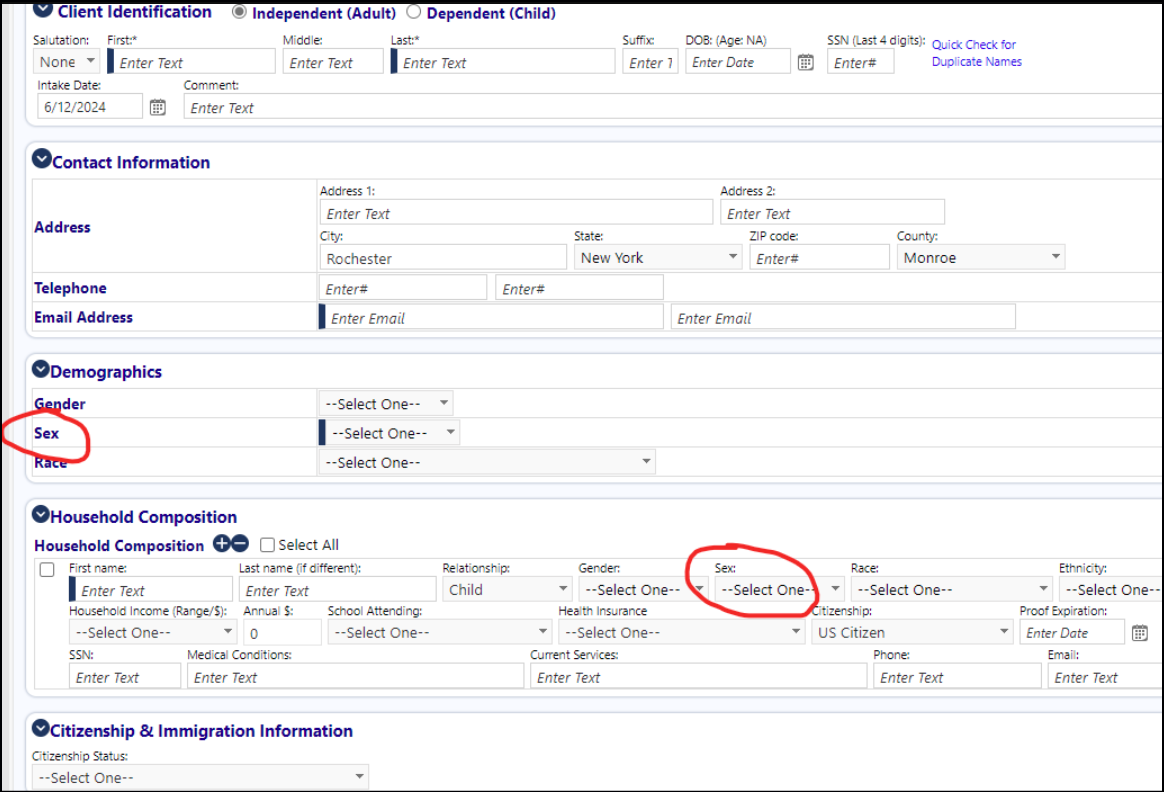Open the Proof Expiration calendar picker
Screen dimensions: 1164x792
click(1140, 633)
